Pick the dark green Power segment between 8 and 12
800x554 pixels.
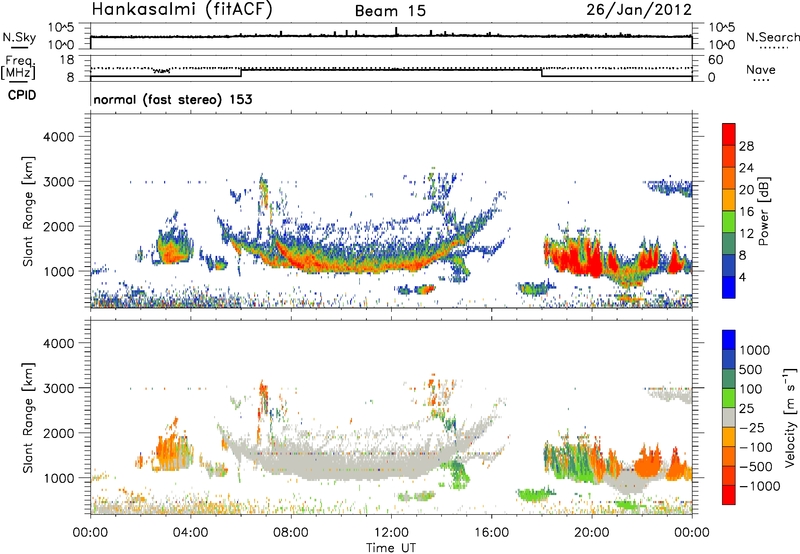click(729, 244)
